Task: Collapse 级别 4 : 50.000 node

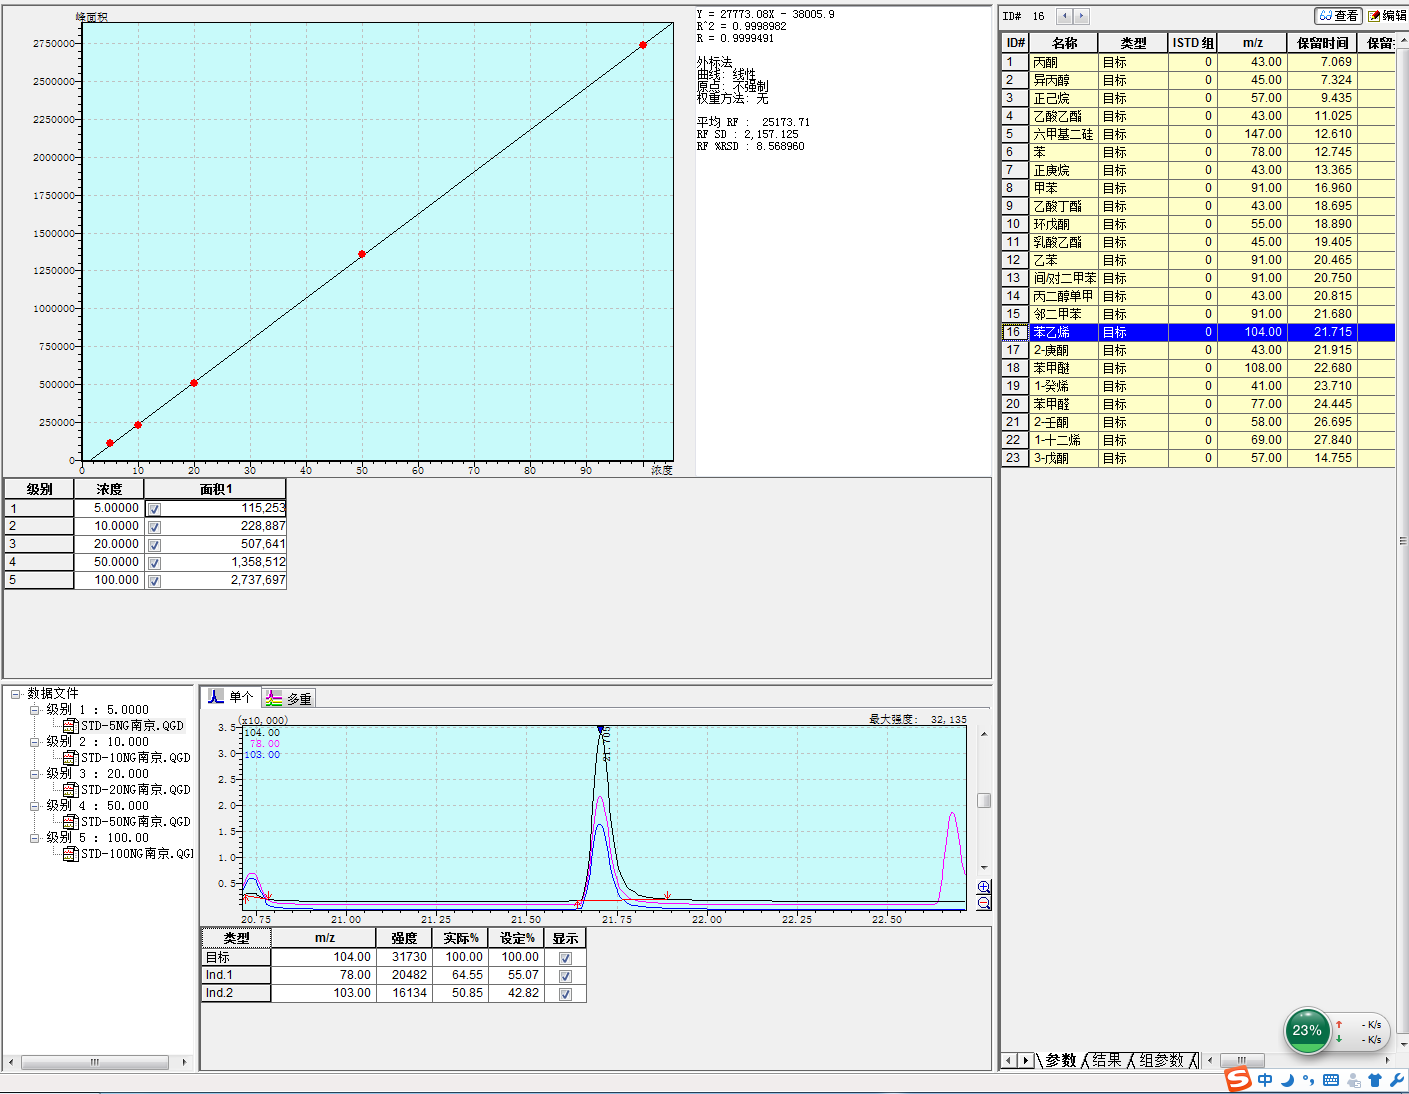Action: click(35, 806)
